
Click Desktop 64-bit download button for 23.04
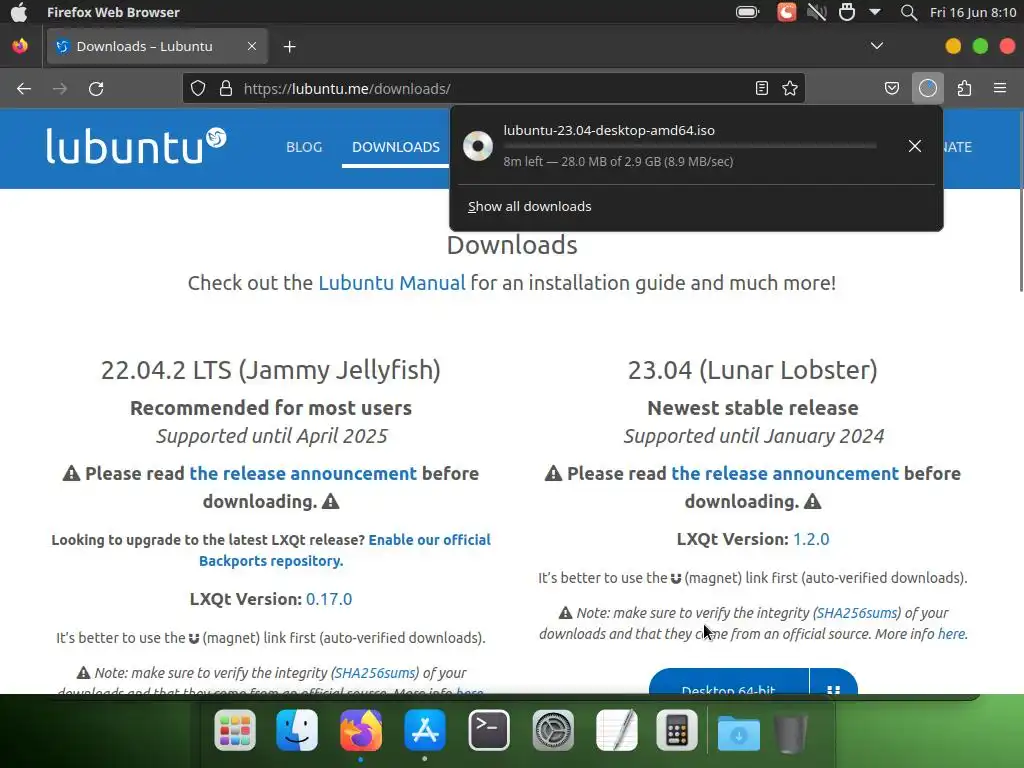729,681
